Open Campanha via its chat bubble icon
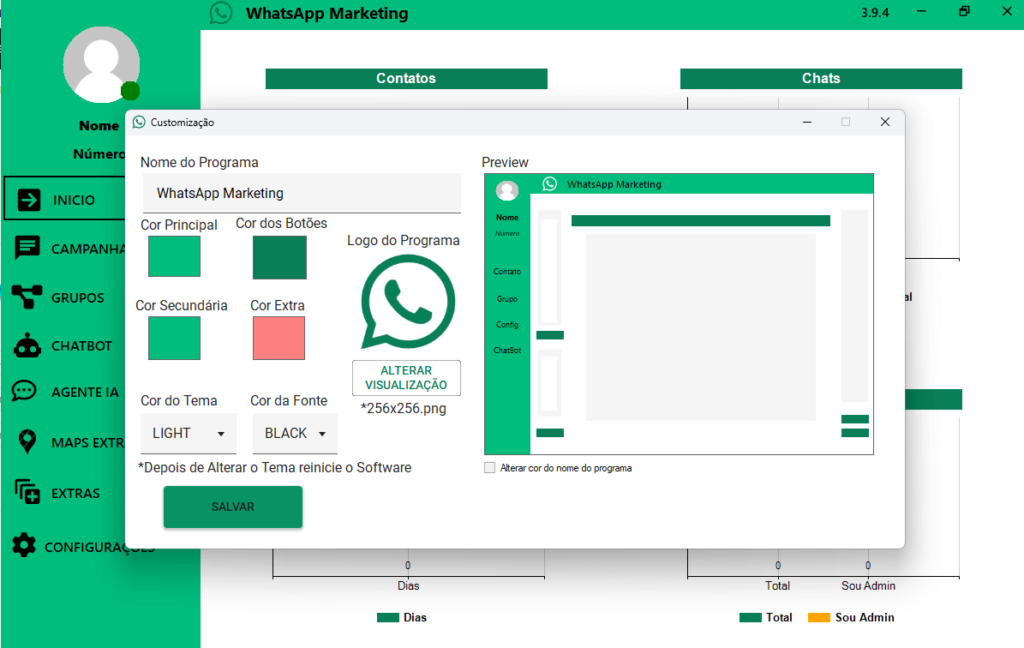Screen dimensions: 1024x648 [27, 248]
